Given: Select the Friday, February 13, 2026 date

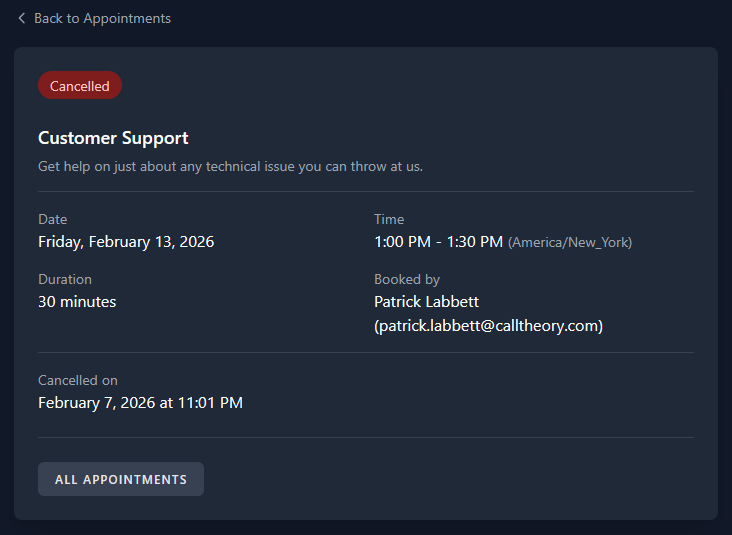Looking at the screenshot, I should coord(126,241).
